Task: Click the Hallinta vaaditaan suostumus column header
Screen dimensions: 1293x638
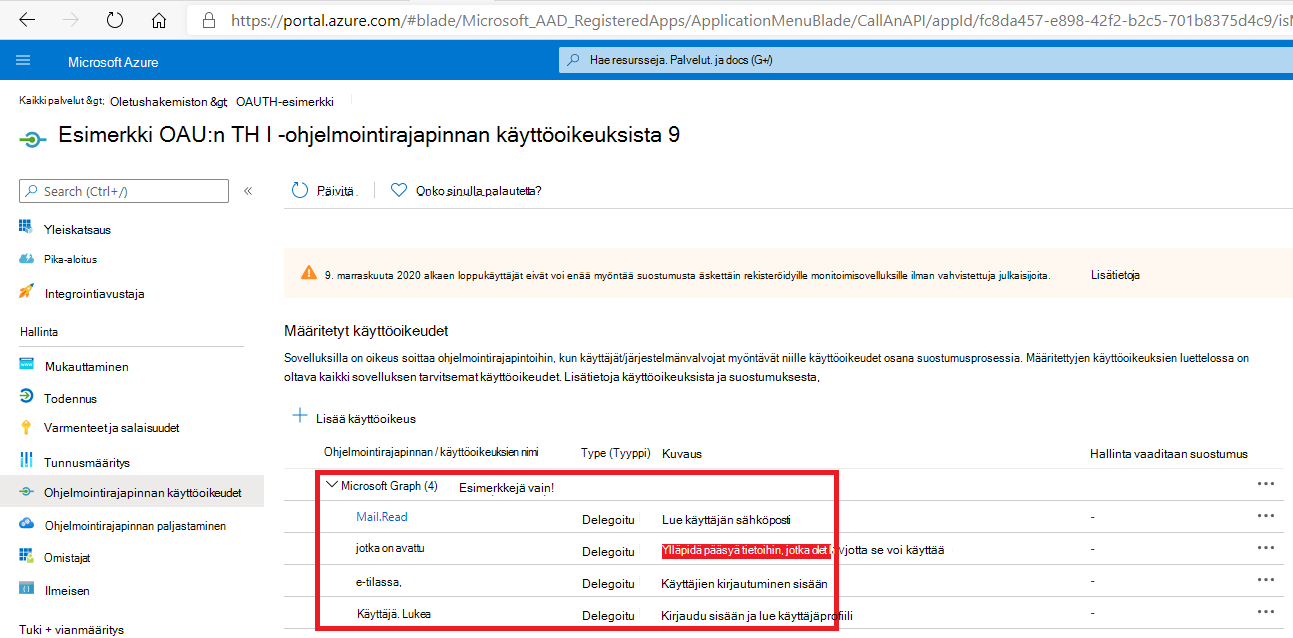Action: coord(1169,453)
